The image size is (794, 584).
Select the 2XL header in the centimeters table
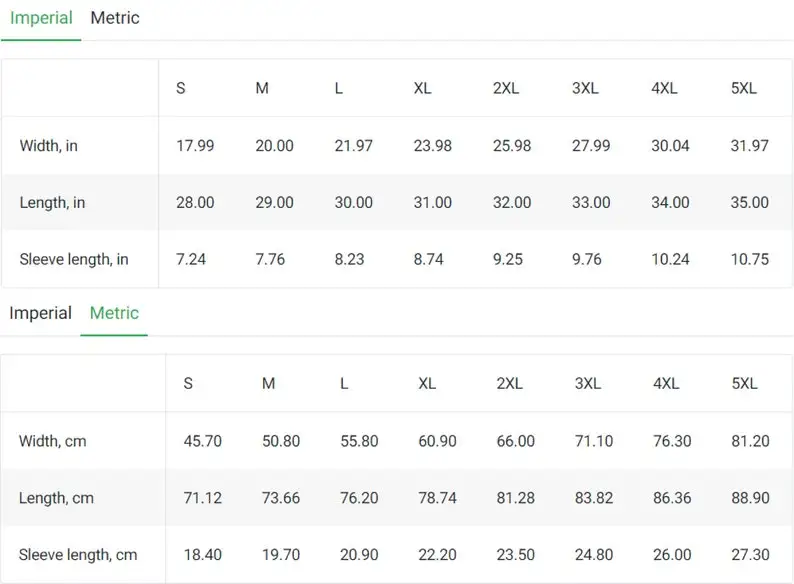510,384
